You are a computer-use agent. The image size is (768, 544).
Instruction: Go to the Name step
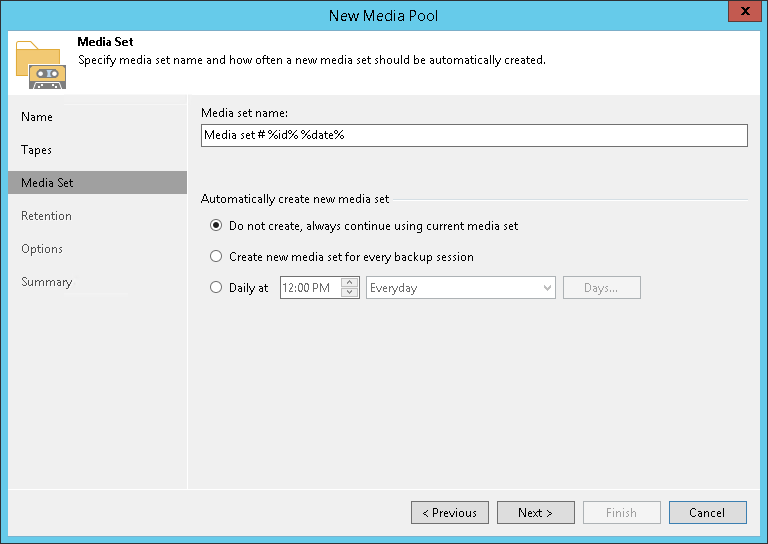pos(37,117)
